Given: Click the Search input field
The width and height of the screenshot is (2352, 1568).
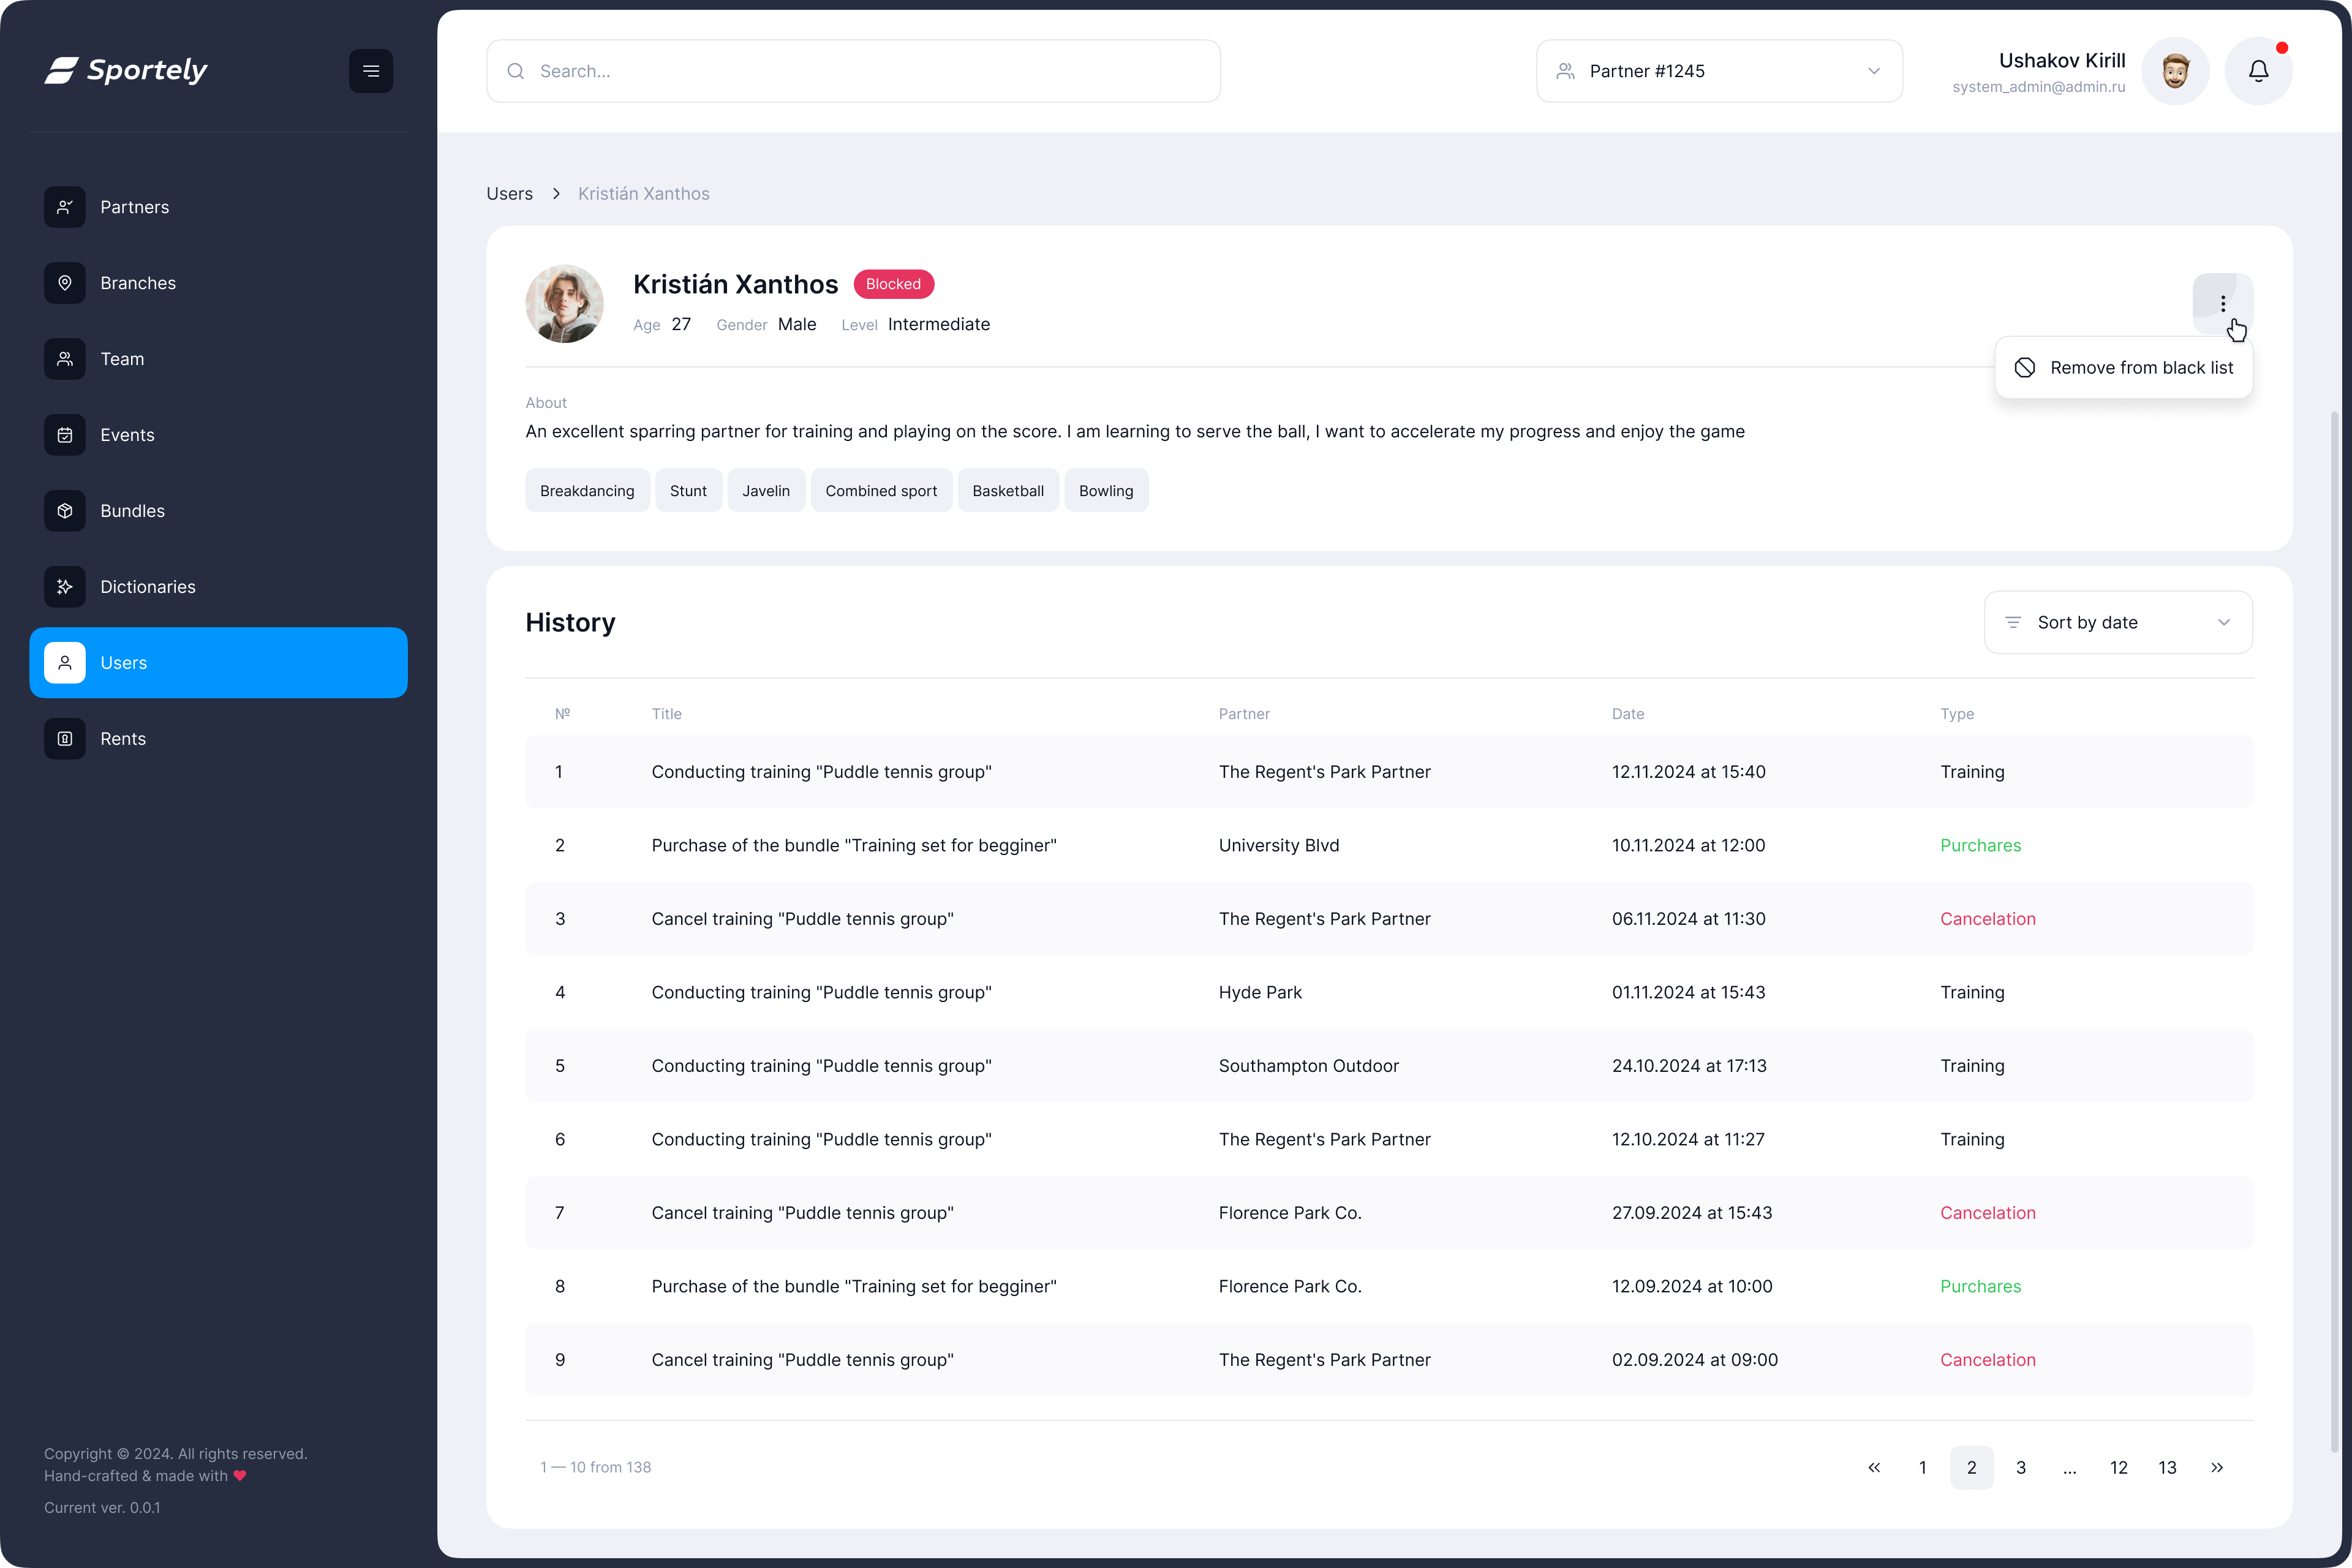Looking at the screenshot, I should pos(853,71).
